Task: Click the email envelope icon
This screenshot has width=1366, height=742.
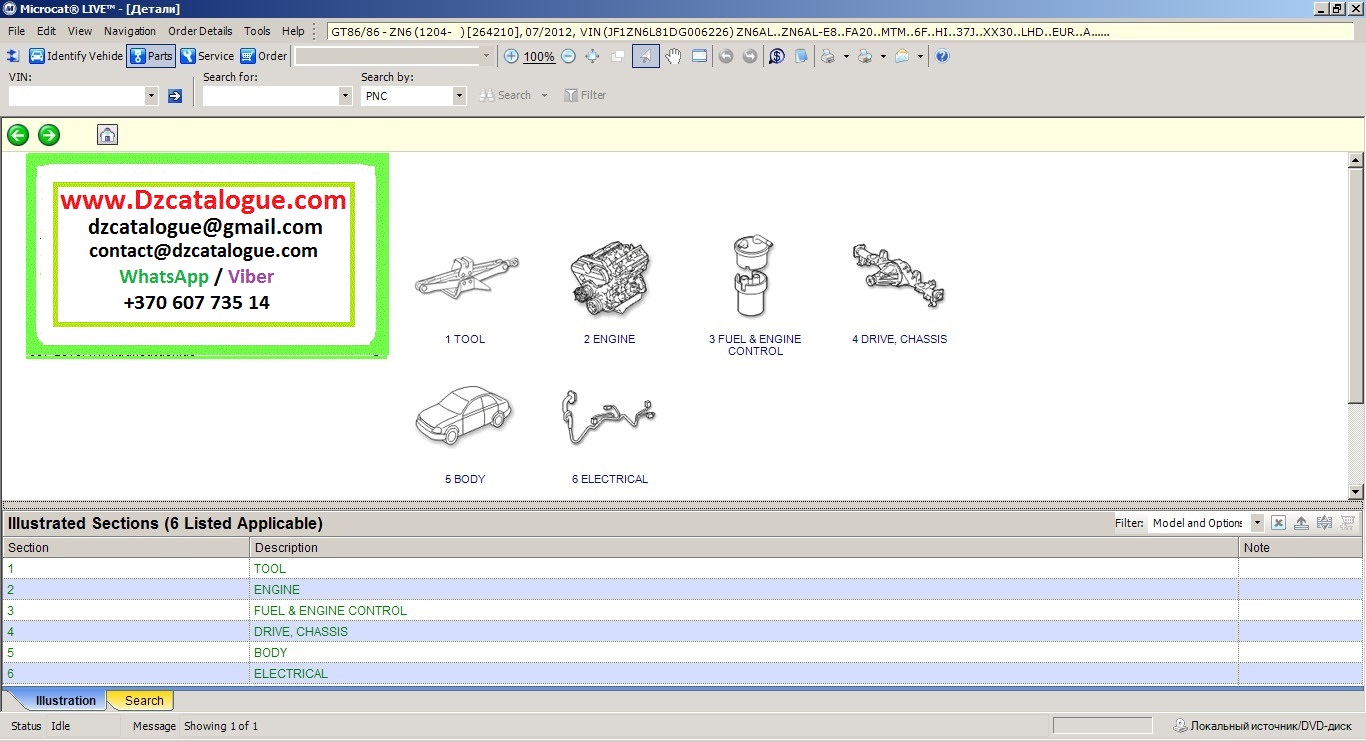Action: [x=902, y=56]
